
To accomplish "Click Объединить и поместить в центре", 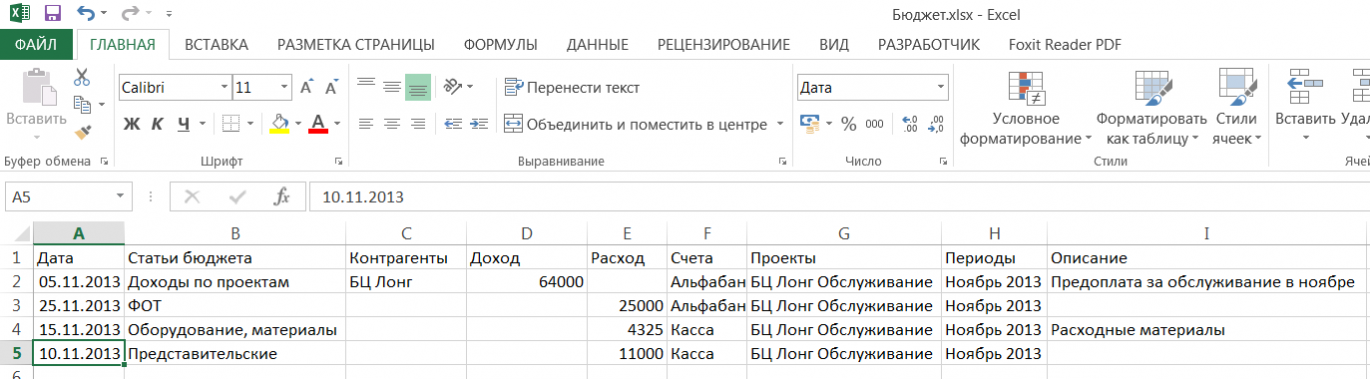I will [636, 124].
